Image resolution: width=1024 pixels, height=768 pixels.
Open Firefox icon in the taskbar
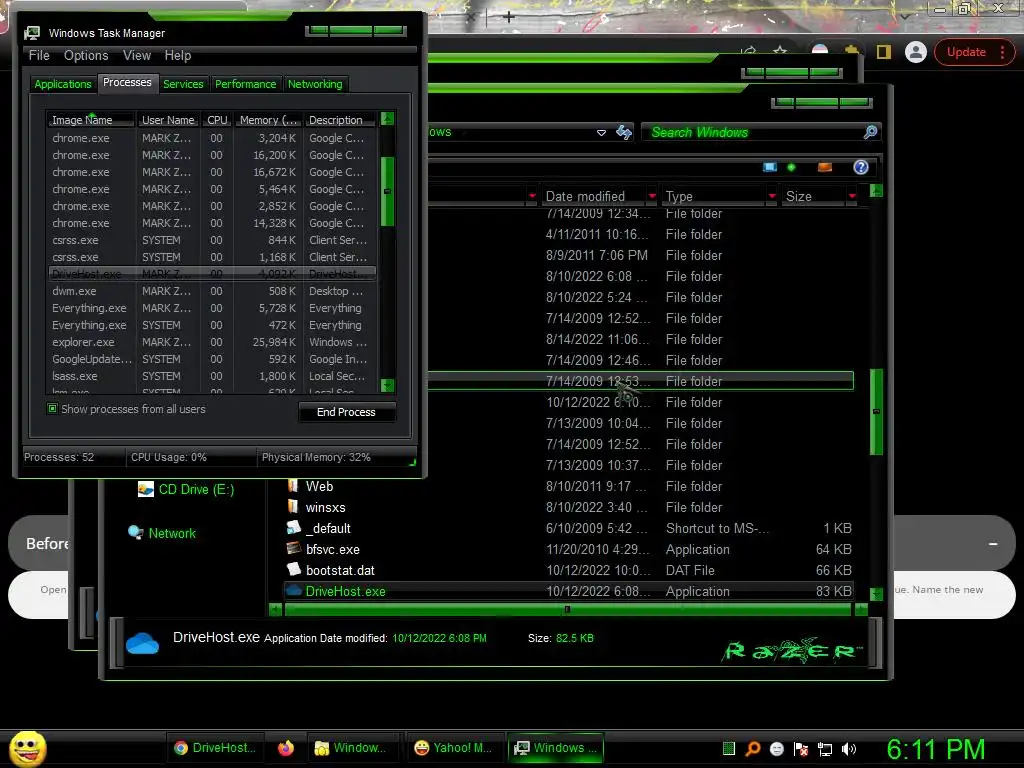point(286,748)
